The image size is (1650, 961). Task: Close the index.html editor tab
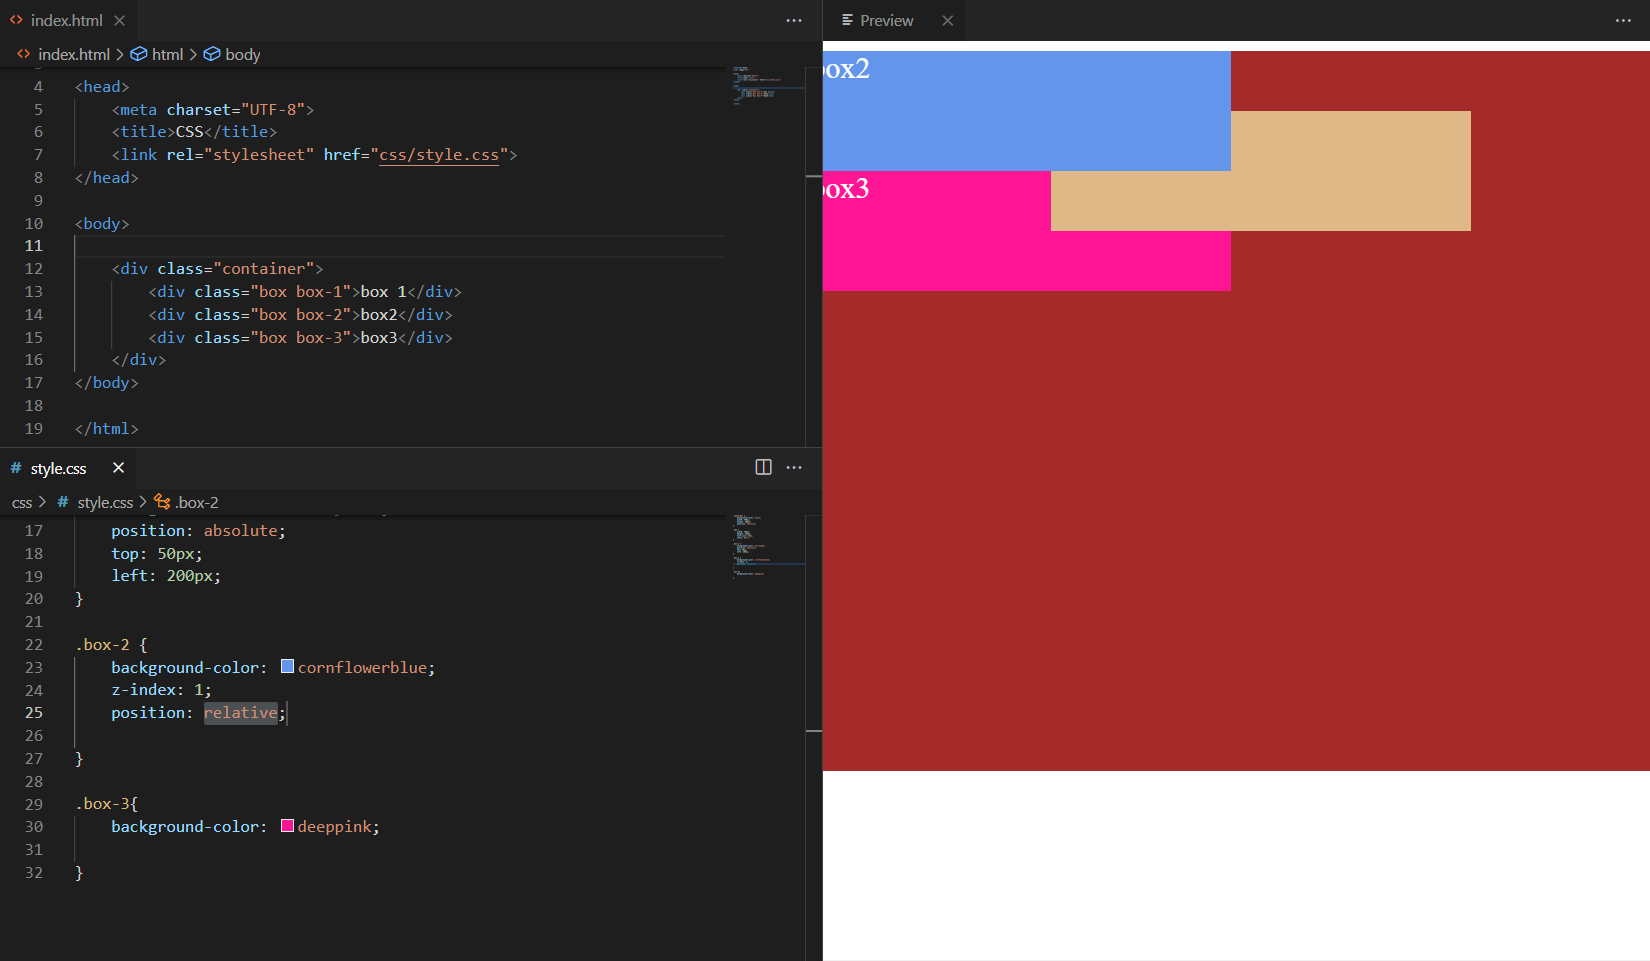(x=120, y=20)
